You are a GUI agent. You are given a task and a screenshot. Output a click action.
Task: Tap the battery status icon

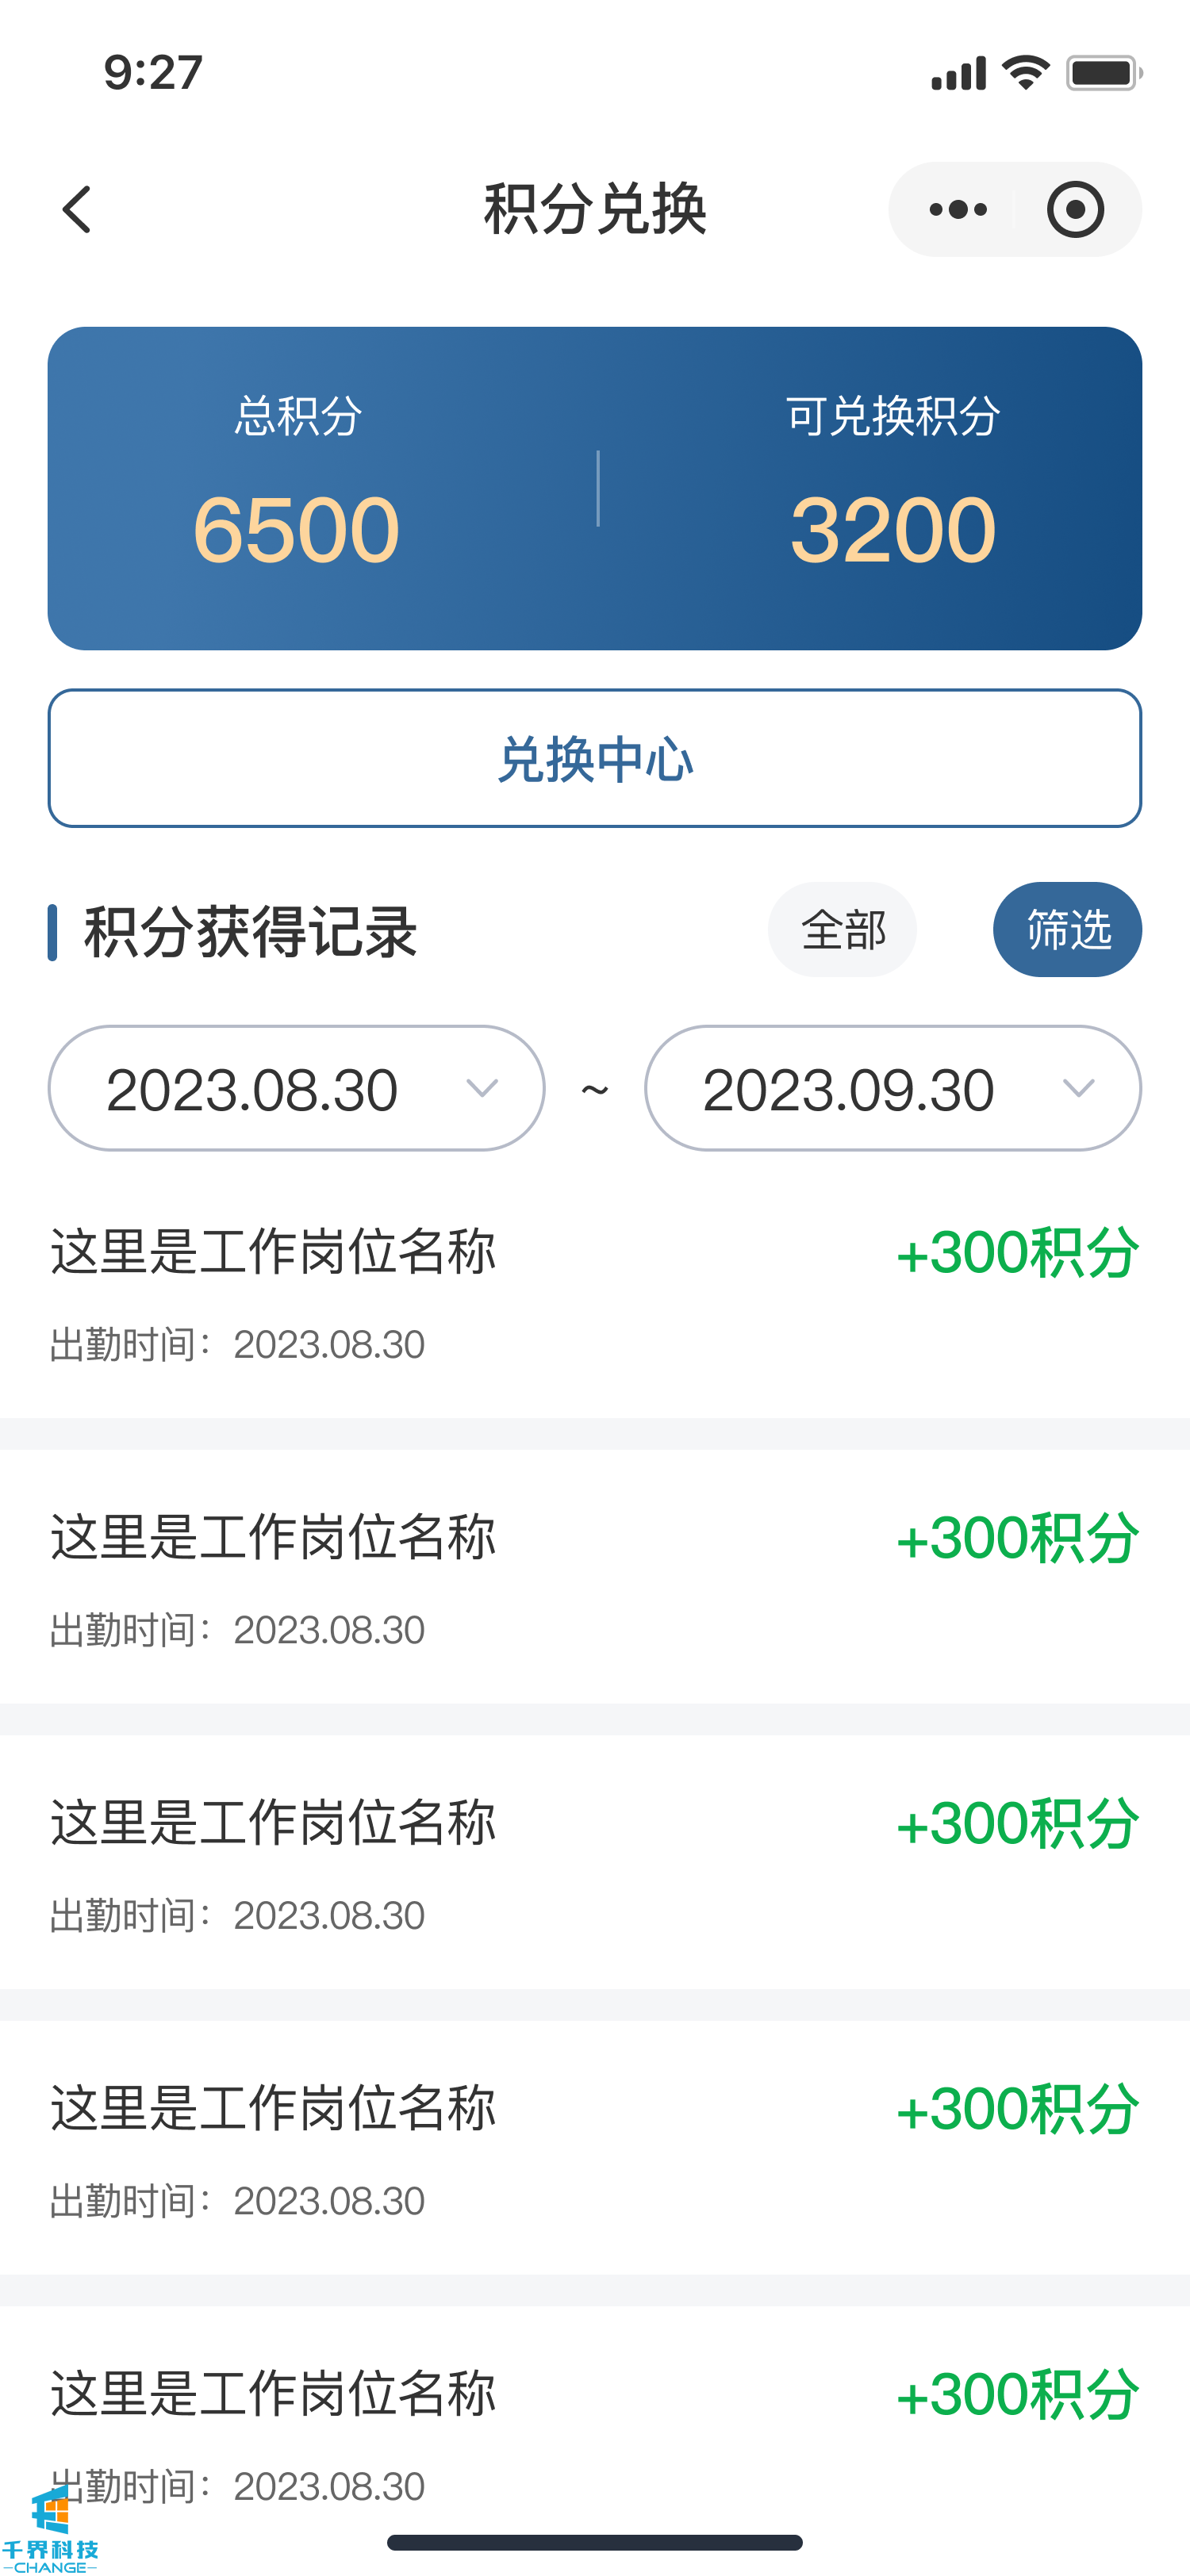pyautogui.click(x=1103, y=73)
